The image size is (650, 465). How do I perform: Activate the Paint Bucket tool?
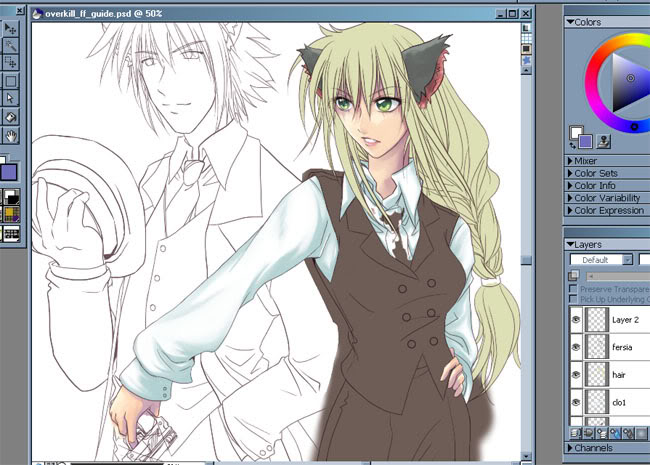tap(11, 116)
